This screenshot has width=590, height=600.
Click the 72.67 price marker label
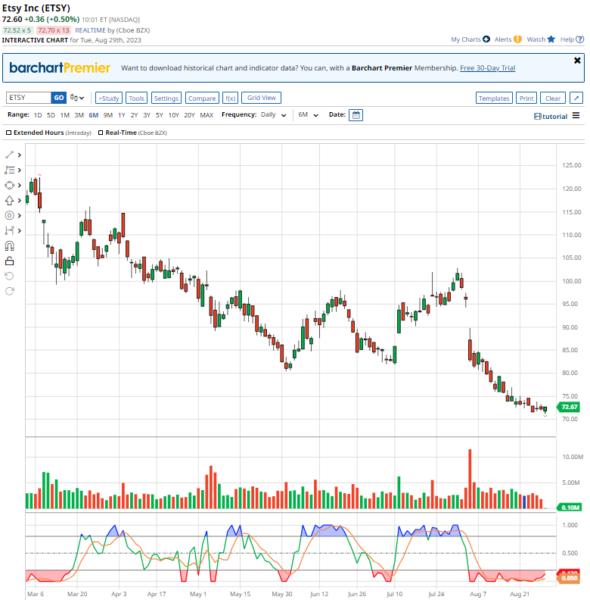[569, 407]
